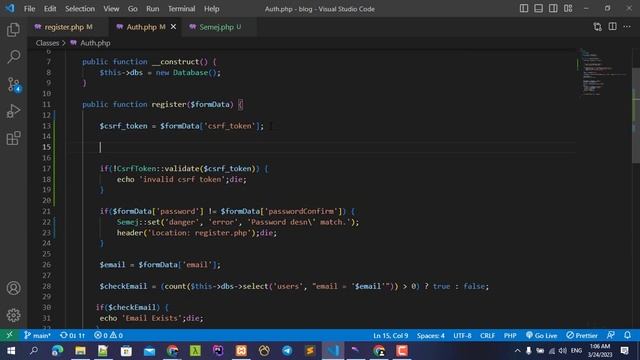Open the feedback icon in status bar
640x360 pixels.
[x=611, y=335]
